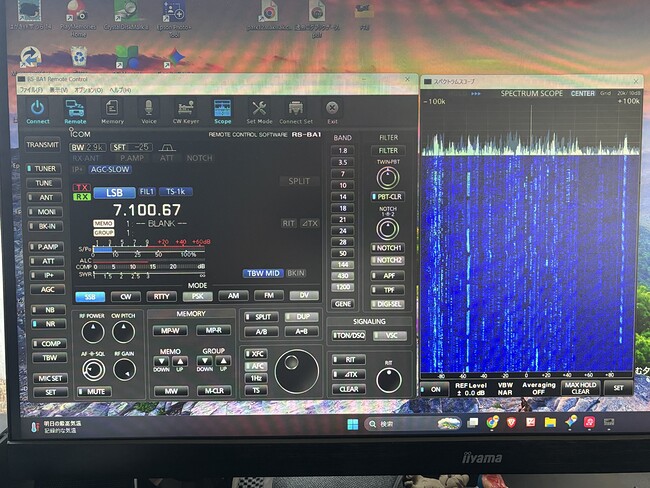Click the RF POWER knob

click(x=93, y=332)
